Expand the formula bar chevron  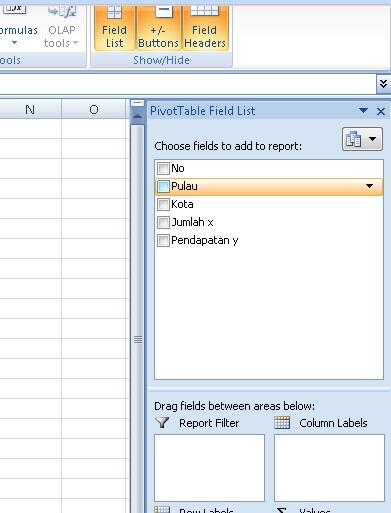(x=383, y=84)
